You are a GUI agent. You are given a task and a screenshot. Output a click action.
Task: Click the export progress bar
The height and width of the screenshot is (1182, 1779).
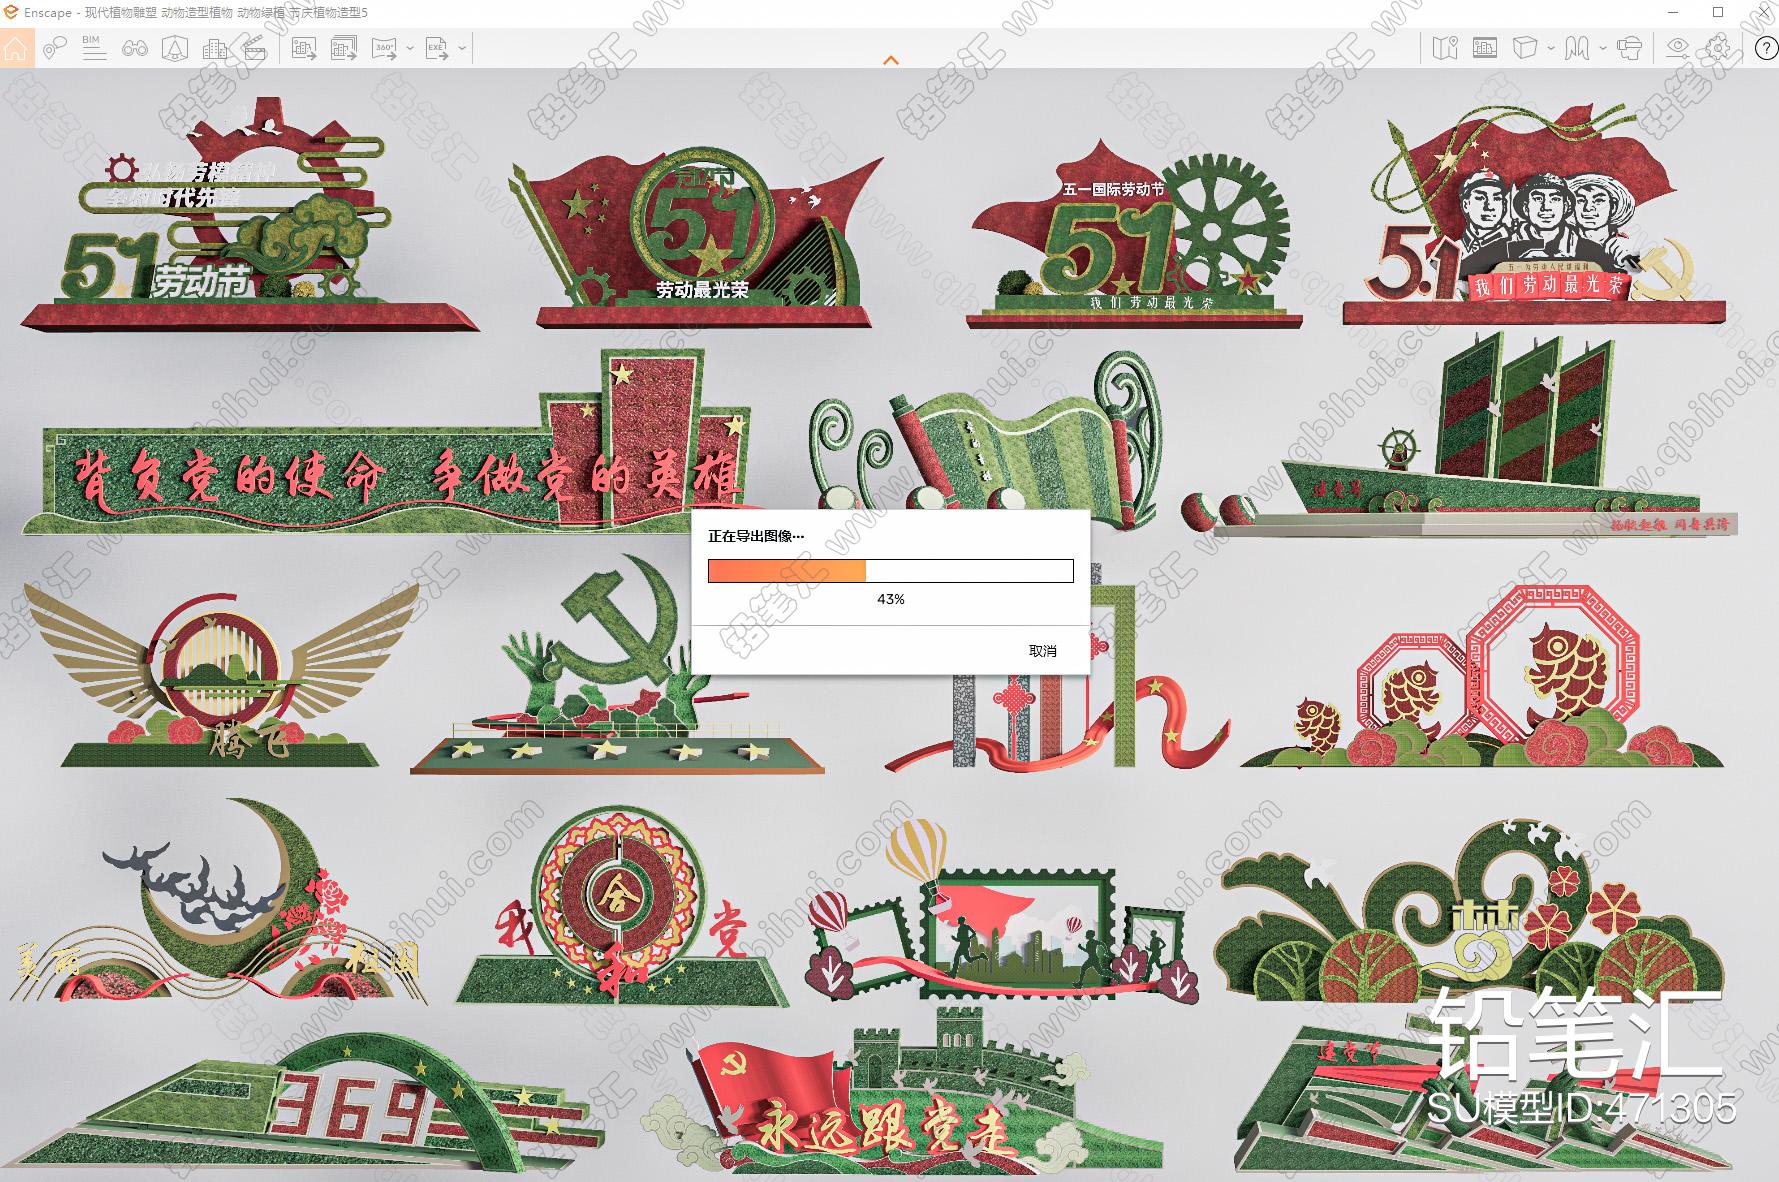(891, 570)
